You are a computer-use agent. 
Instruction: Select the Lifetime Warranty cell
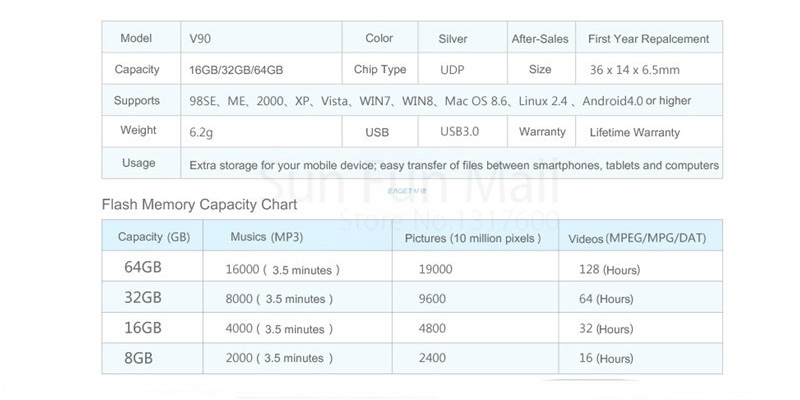[635, 132]
